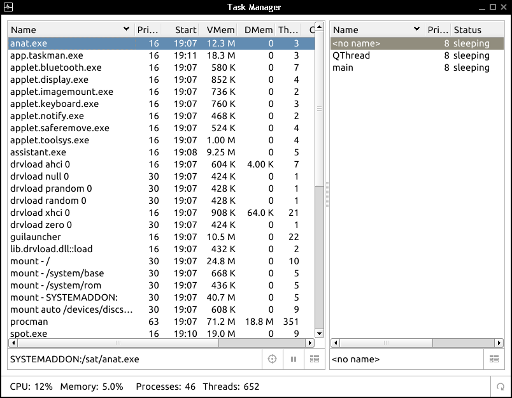Select the <no name> thread row
This screenshot has width=512, height=398.
(x=417, y=43)
